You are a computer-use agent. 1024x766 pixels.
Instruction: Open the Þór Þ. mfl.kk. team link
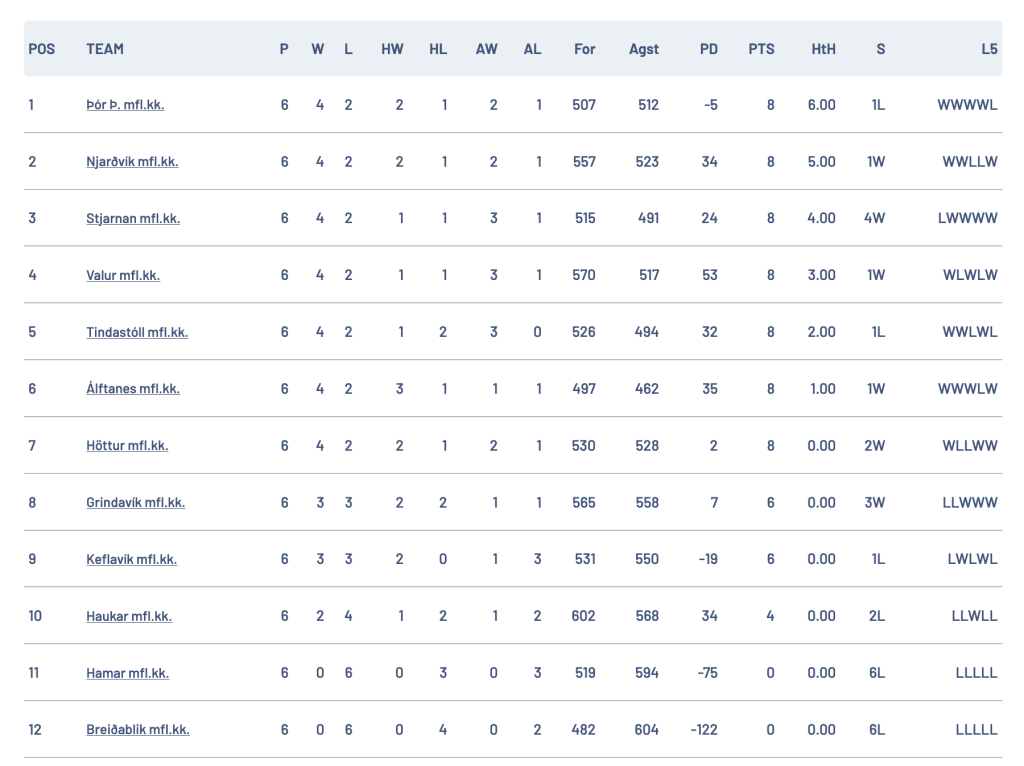125,104
